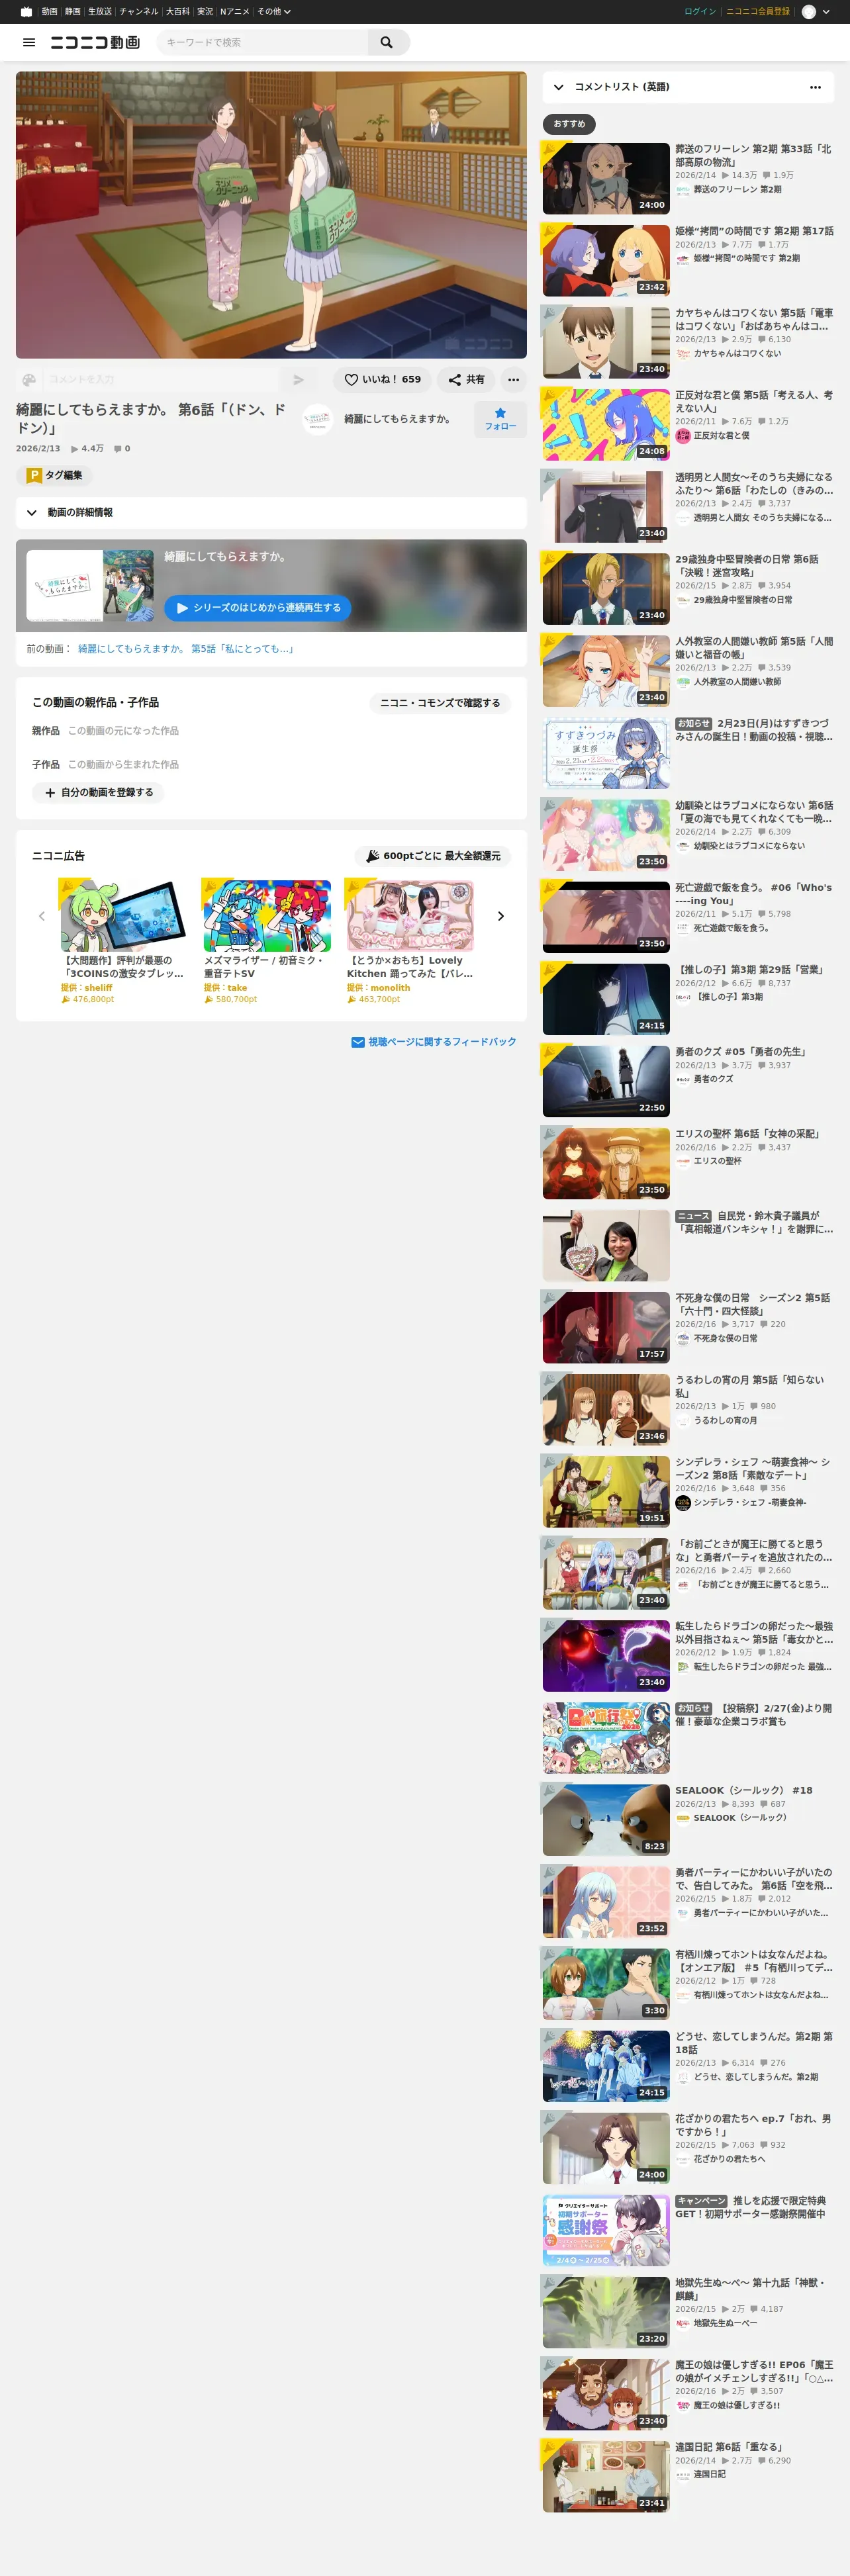
Task: Click the comment input field
Action: pos(160,380)
